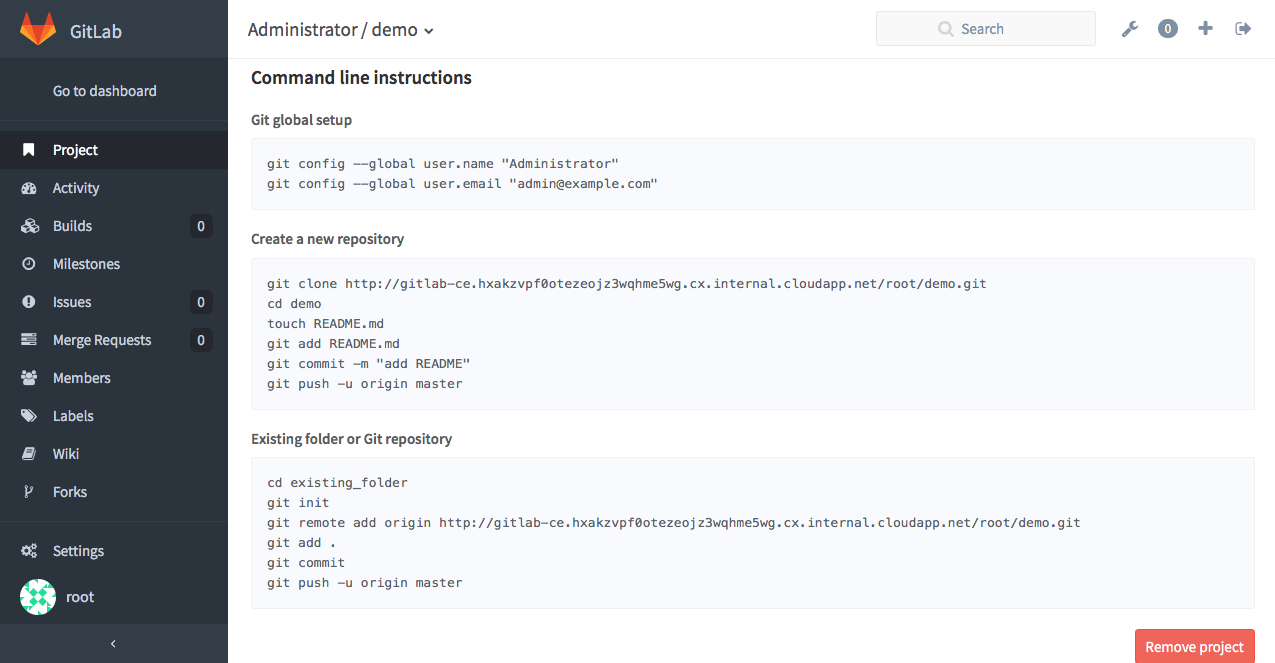This screenshot has height=663, width=1275.
Task: Select Labels in the sidebar
Action: point(73,415)
